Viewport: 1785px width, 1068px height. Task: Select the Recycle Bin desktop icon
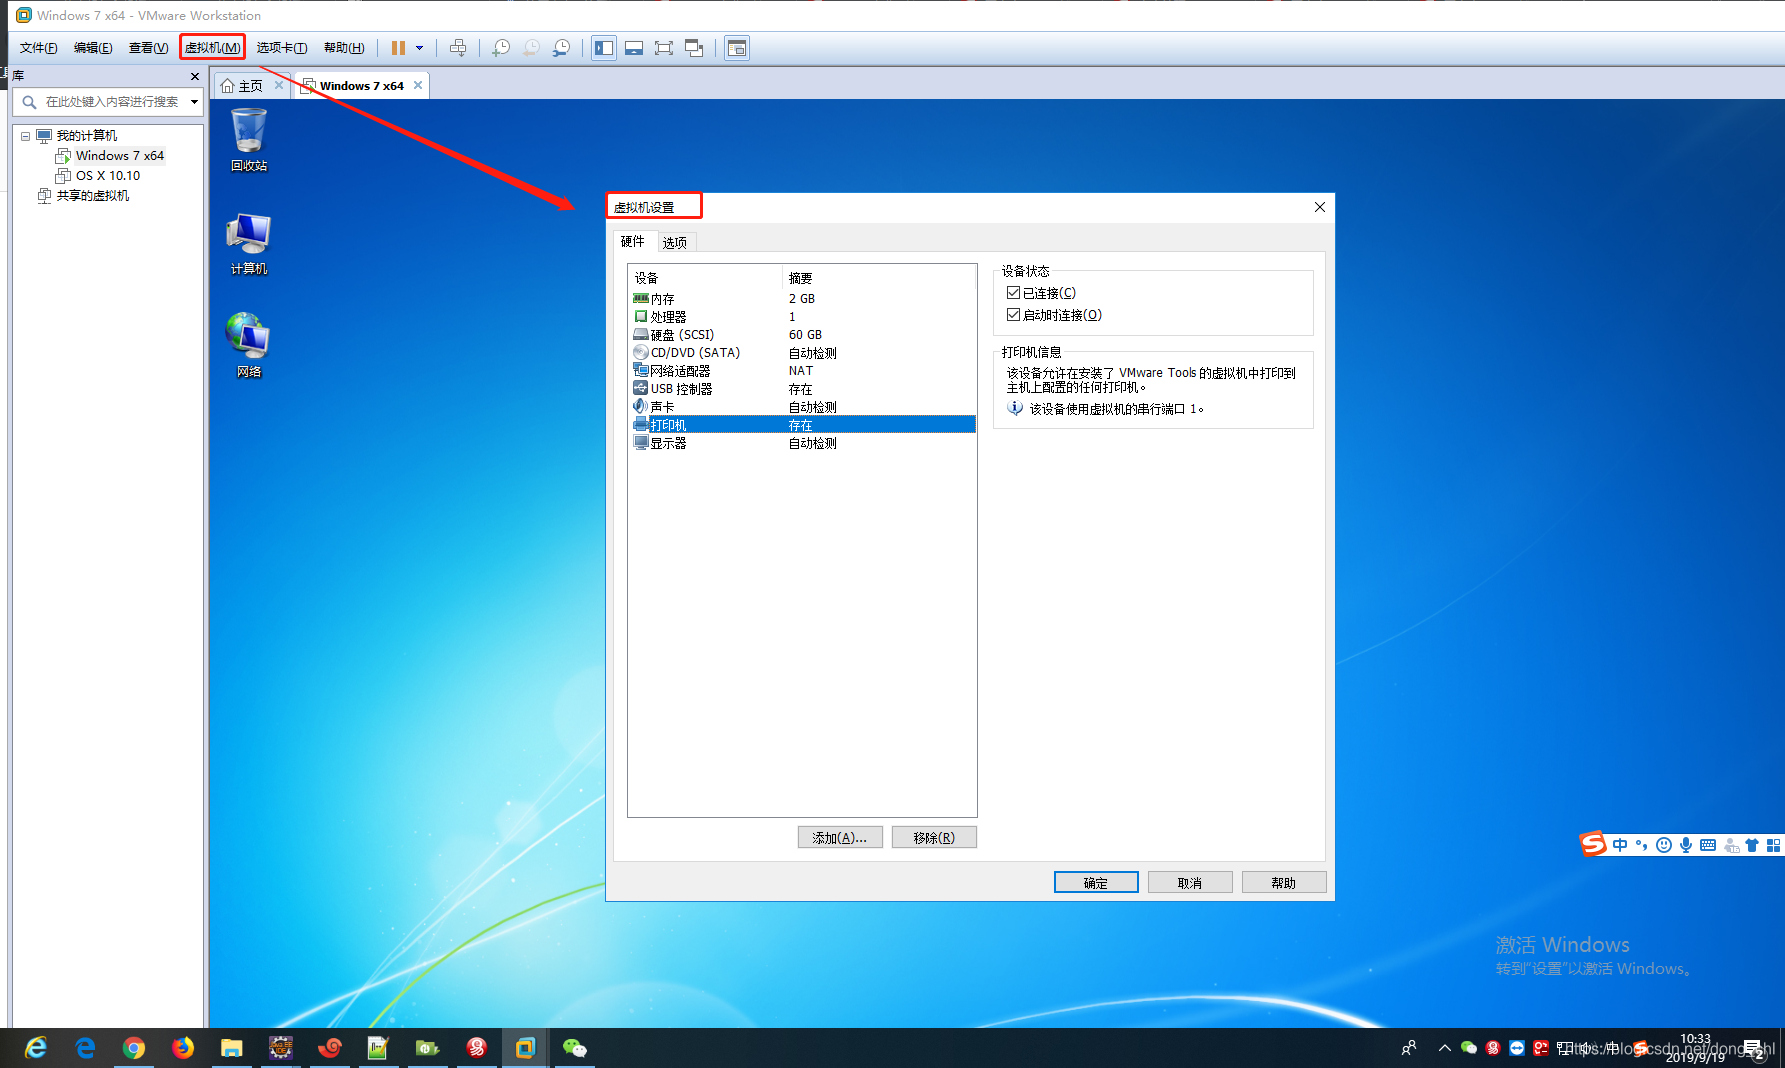249,140
